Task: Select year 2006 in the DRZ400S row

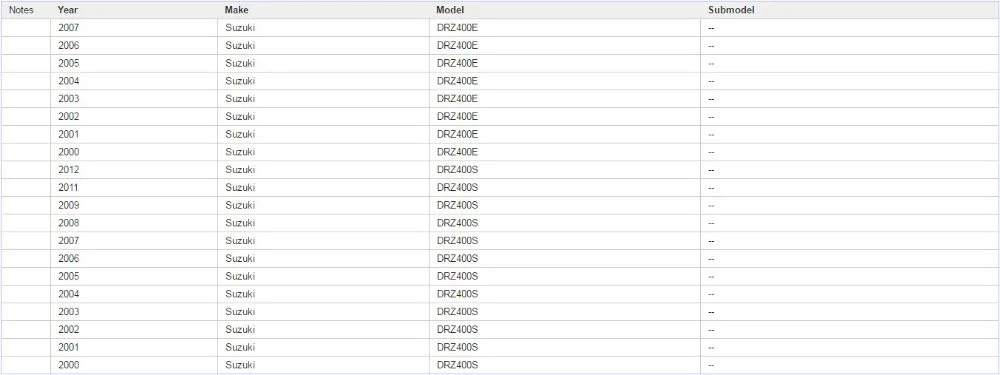Action: 68,259
